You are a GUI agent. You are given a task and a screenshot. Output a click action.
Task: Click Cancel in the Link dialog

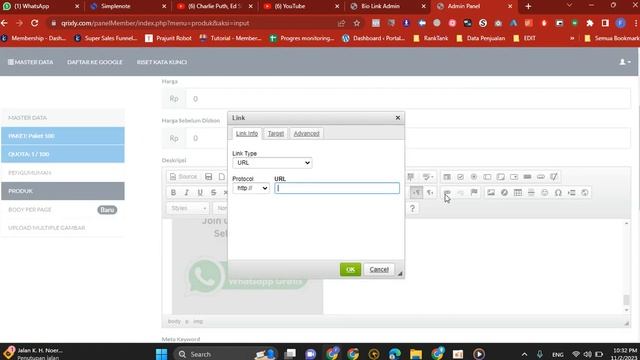(379, 269)
